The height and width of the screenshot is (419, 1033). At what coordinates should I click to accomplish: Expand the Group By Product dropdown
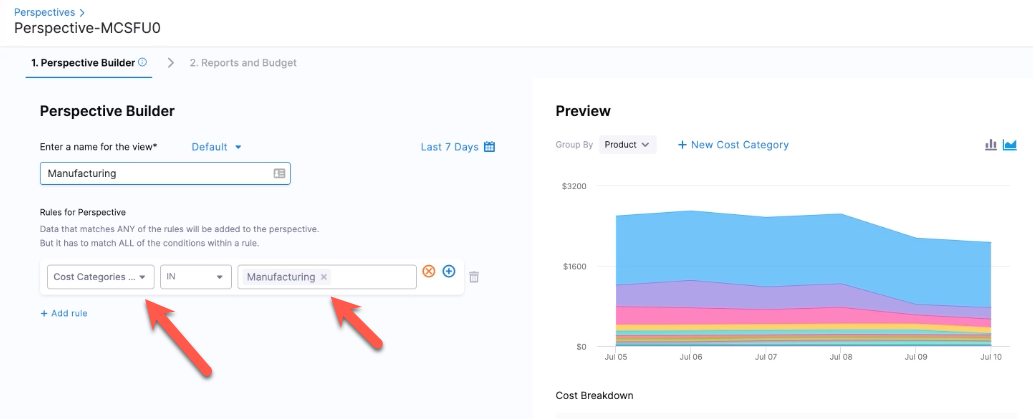628,145
